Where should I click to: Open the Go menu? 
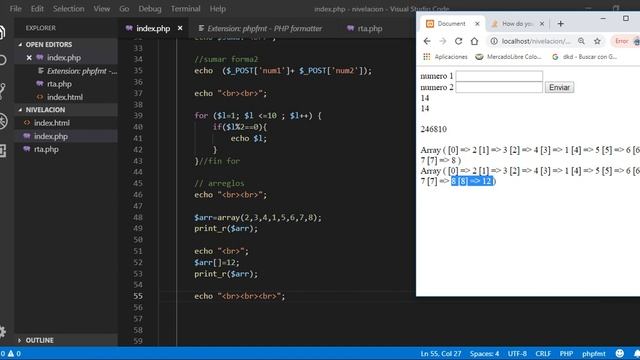[x=124, y=9]
